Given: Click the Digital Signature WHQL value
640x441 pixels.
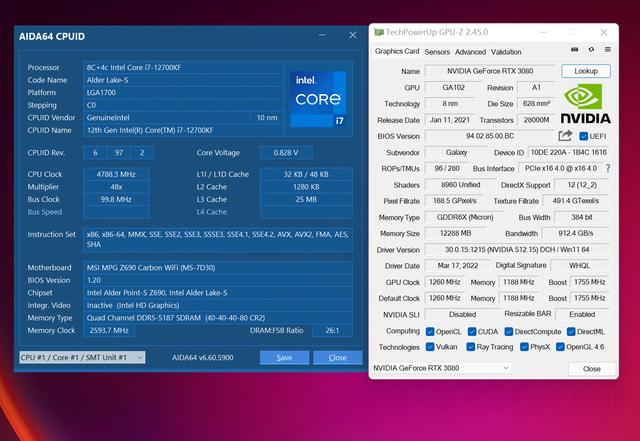Looking at the screenshot, I should pyautogui.click(x=580, y=265).
